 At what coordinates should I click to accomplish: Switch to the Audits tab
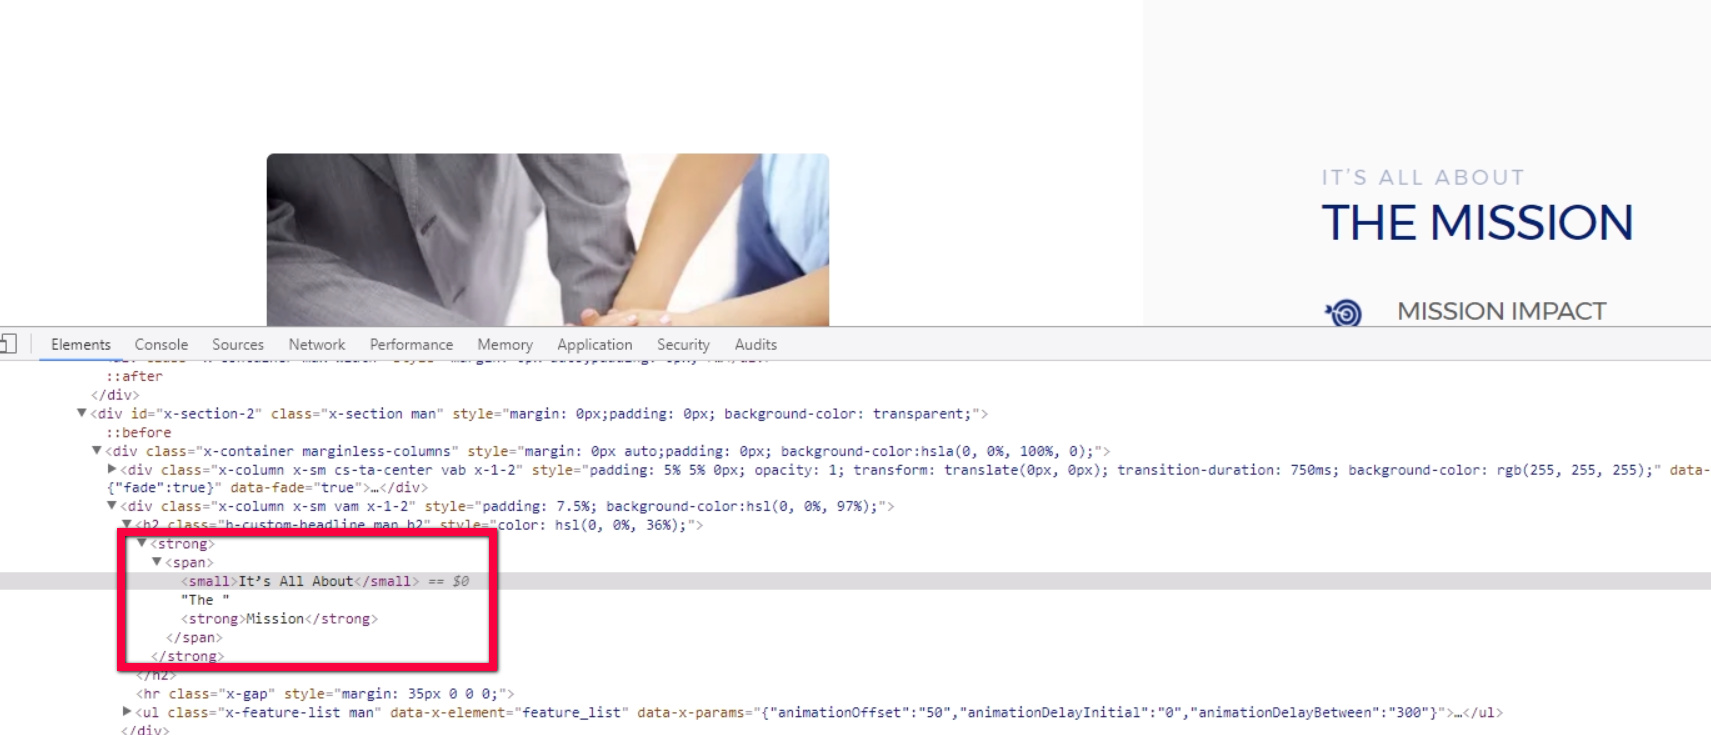pyautogui.click(x=756, y=344)
